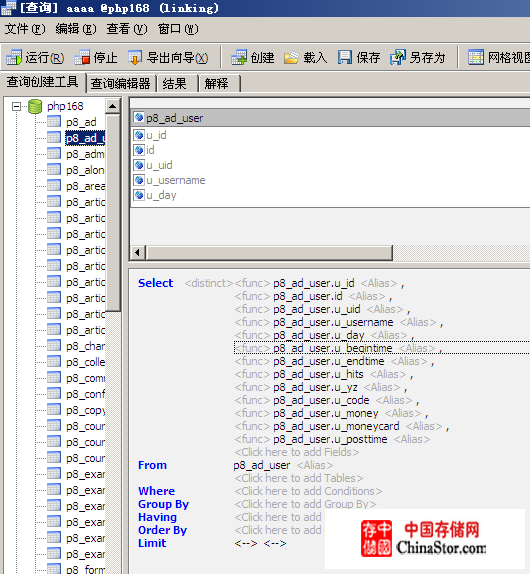Switch to Grid View (网格视图) icon
Screen dimensions: 530x574
pyautogui.click(x=476, y=57)
